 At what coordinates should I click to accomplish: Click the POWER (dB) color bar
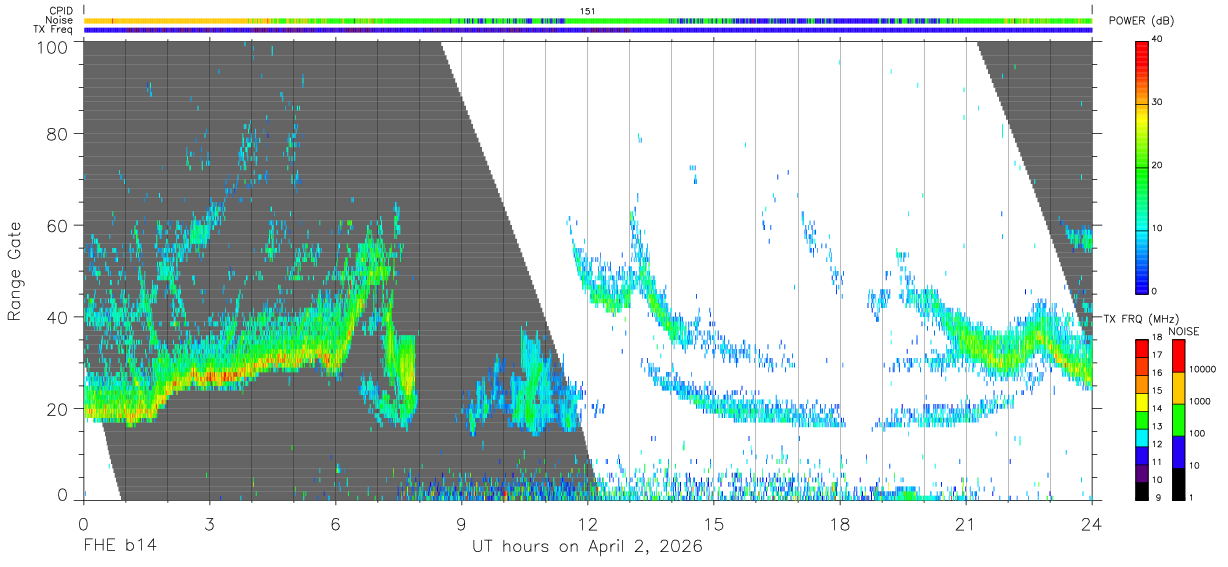click(x=1141, y=166)
